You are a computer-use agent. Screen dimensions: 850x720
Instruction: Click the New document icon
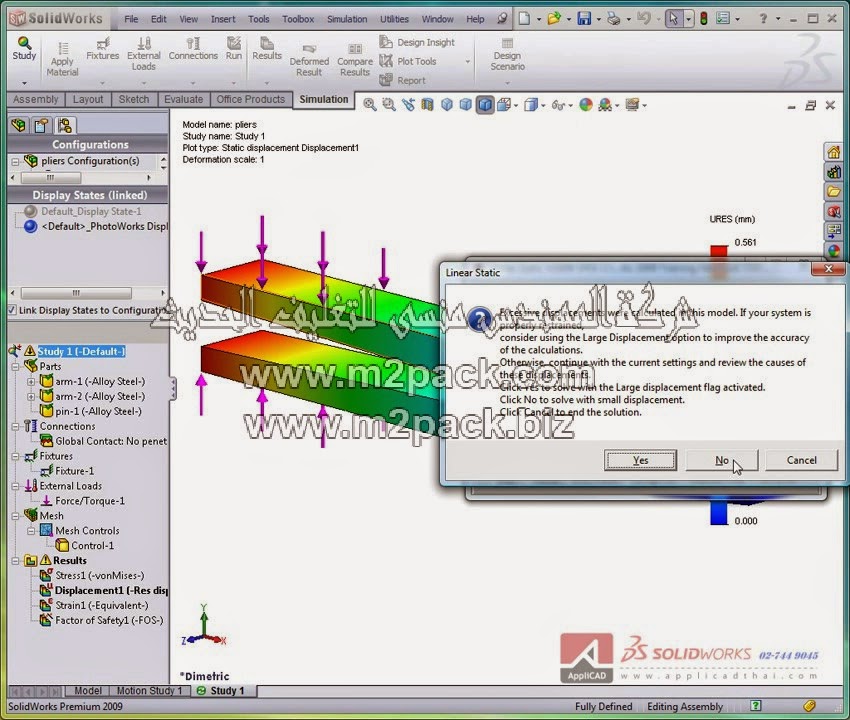[x=524, y=19]
